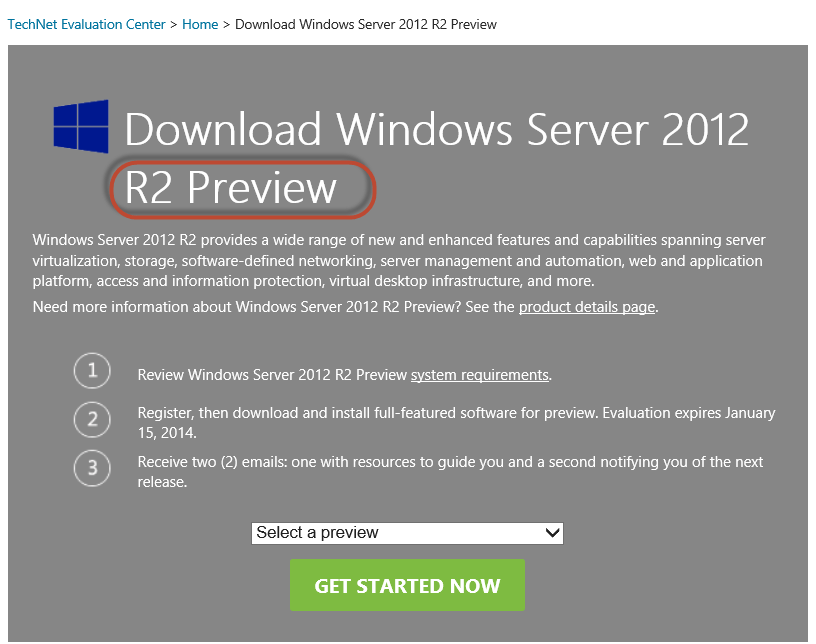Click the text 'Evaluation expires January 15, 2014'

pyautogui.click(x=456, y=423)
